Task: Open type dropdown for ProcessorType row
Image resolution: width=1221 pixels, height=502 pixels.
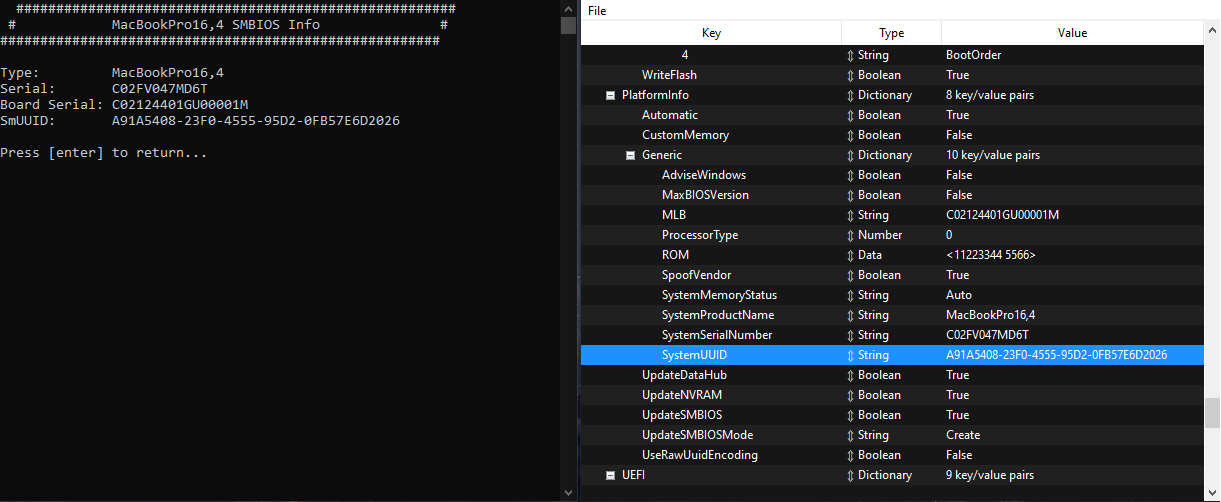Action: 850,235
